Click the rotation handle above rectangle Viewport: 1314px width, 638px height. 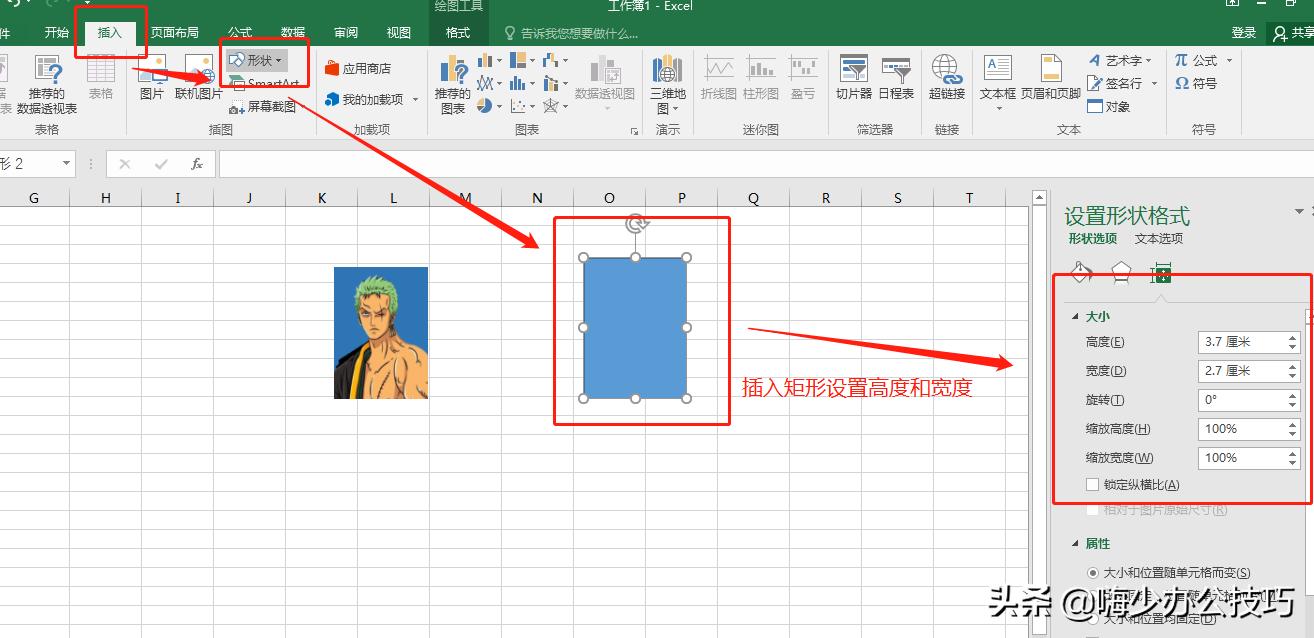tap(635, 224)
